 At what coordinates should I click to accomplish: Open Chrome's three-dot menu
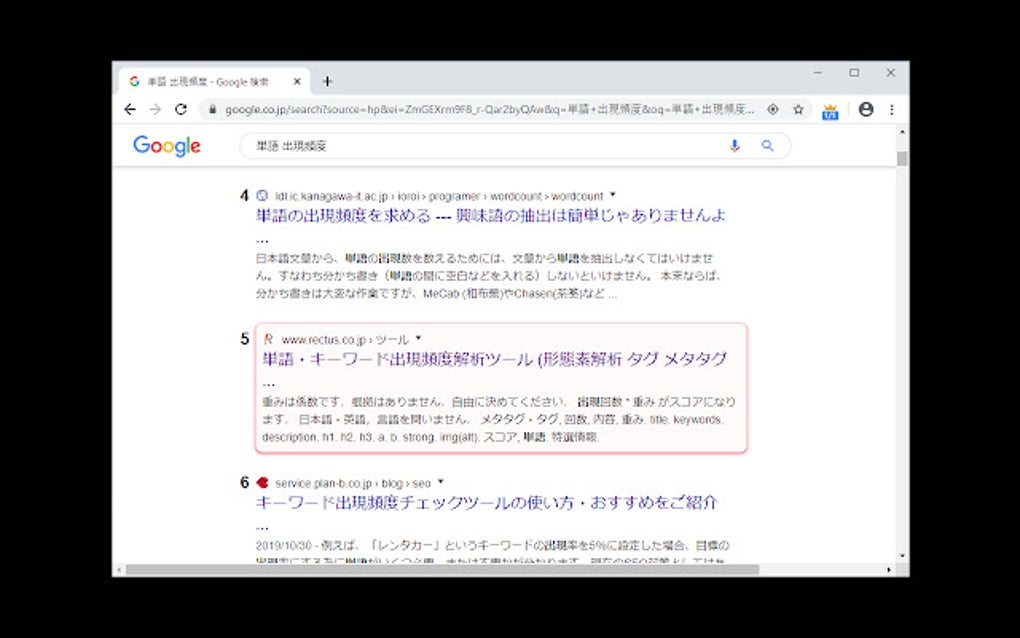coord(892,109)
